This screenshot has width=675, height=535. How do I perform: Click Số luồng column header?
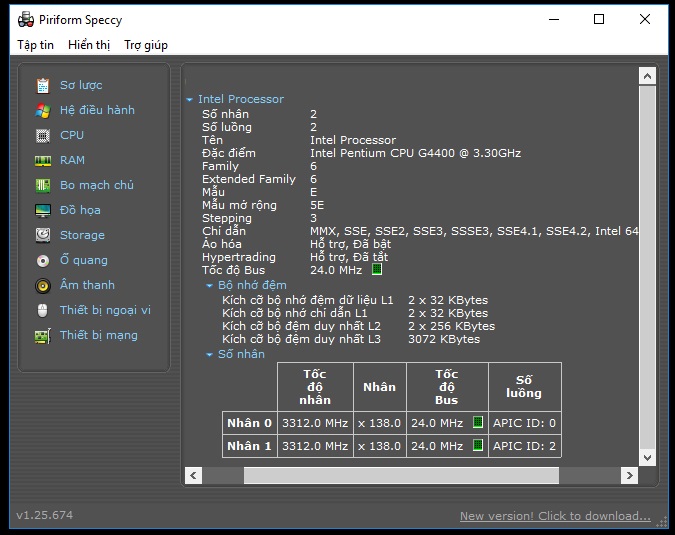(524, 387)
